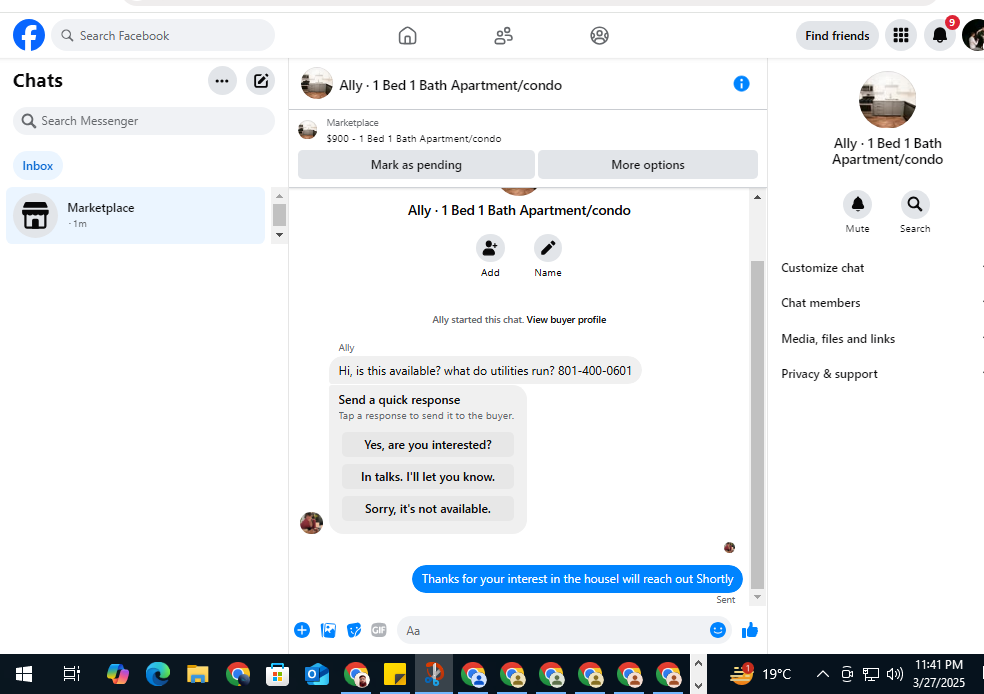Viewport: 984px width, 694px height.
Task: Open network icon in system tray
Action: 870,675
